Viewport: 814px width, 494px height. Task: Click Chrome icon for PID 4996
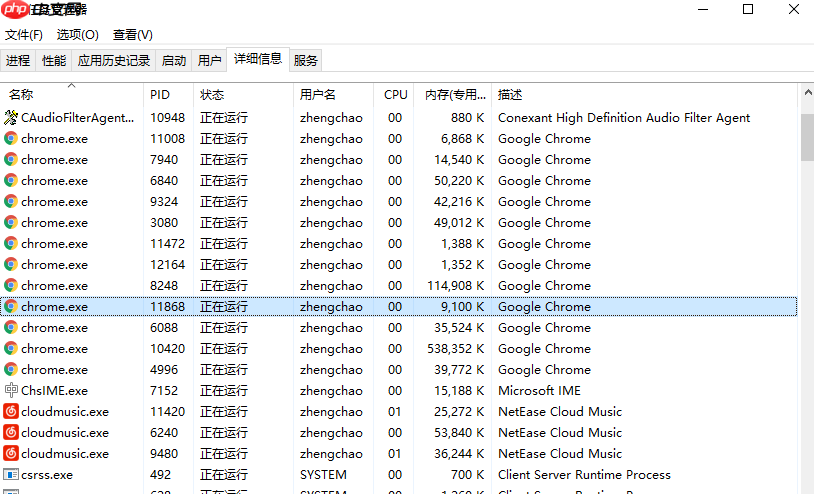click(x=10, y=369)
